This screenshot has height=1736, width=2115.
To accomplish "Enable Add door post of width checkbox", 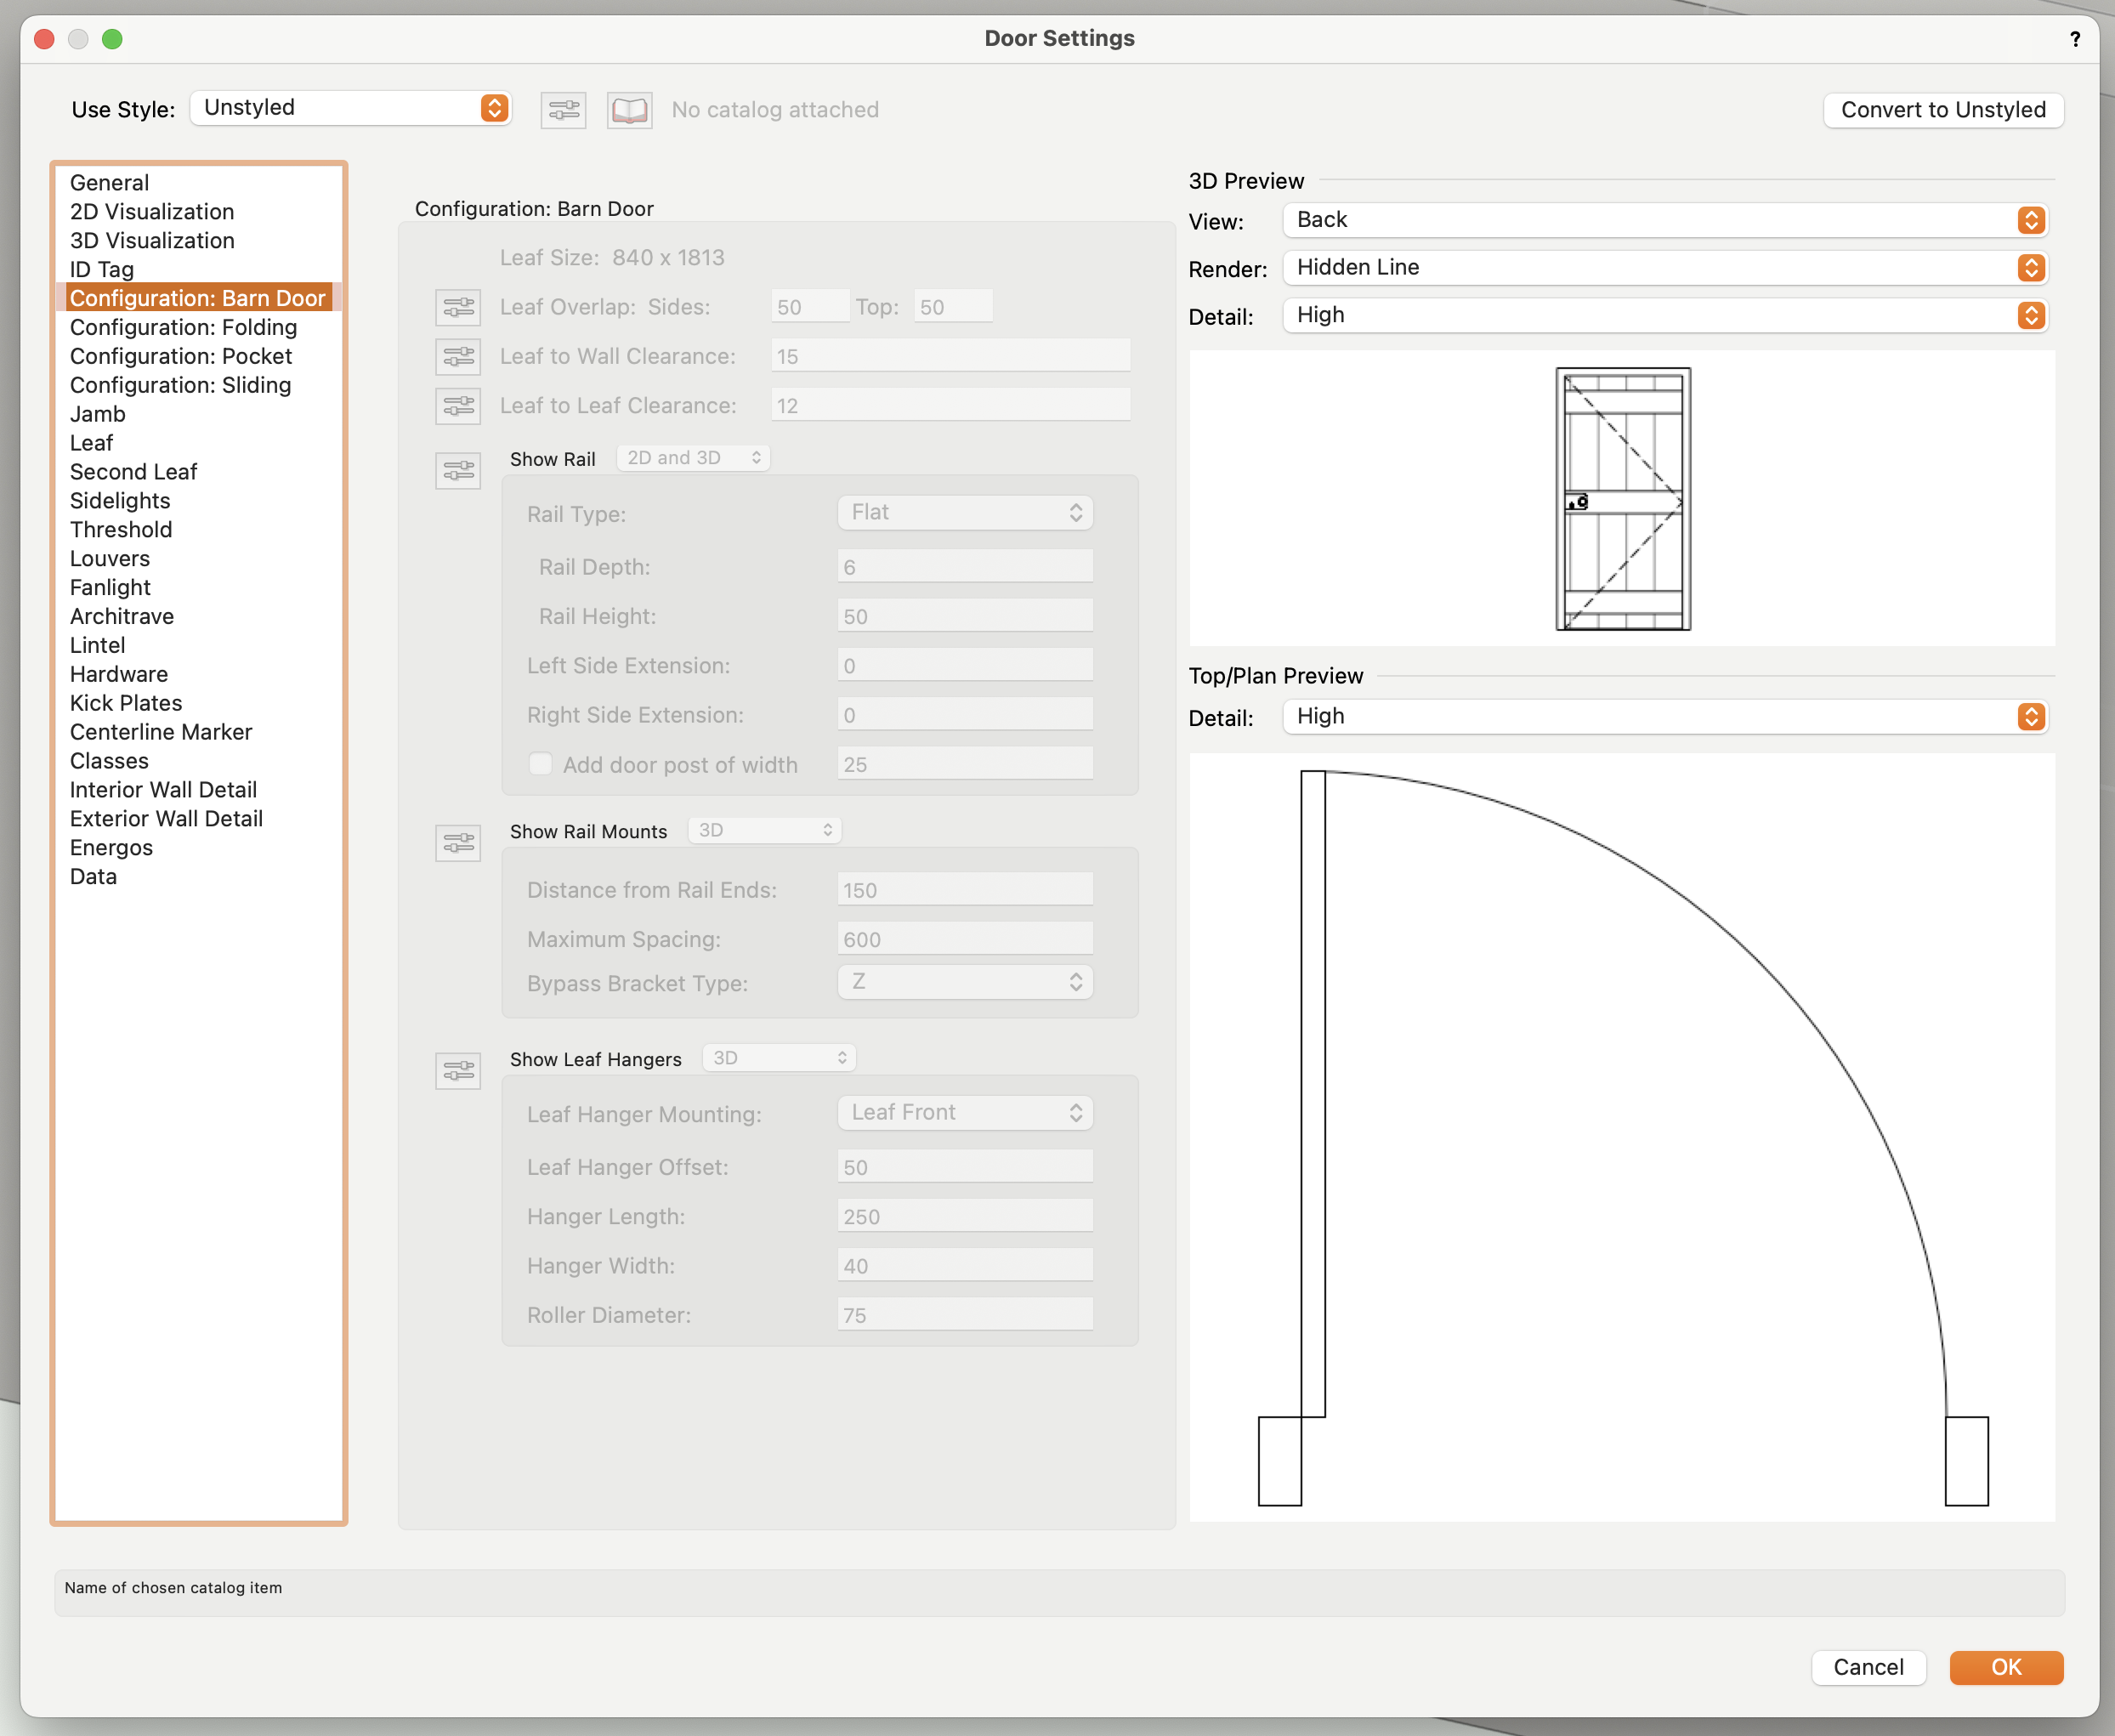I will coord(540,764).
